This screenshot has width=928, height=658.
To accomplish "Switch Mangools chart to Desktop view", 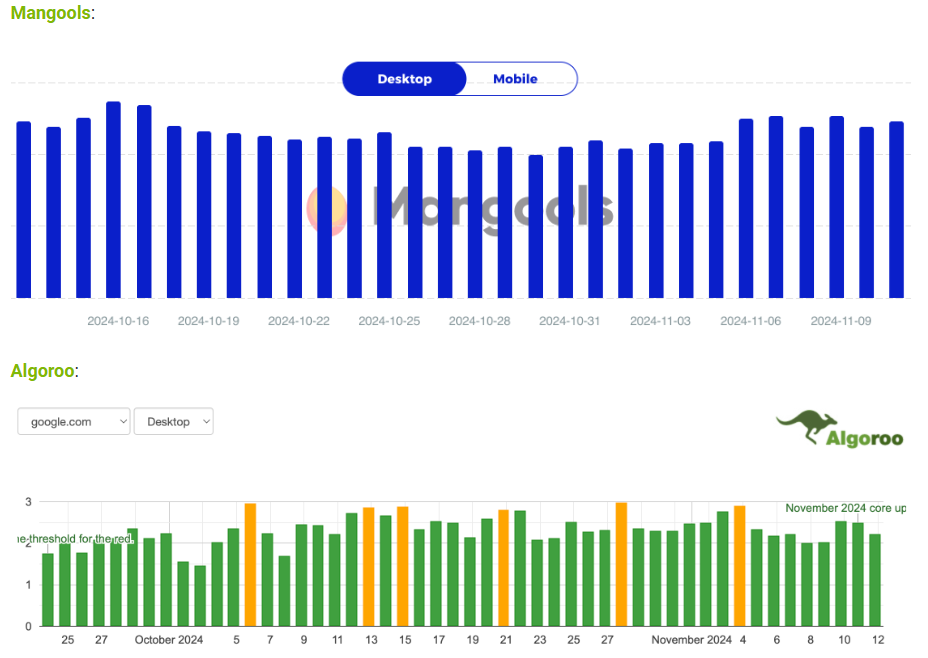I will coord(405,79).
